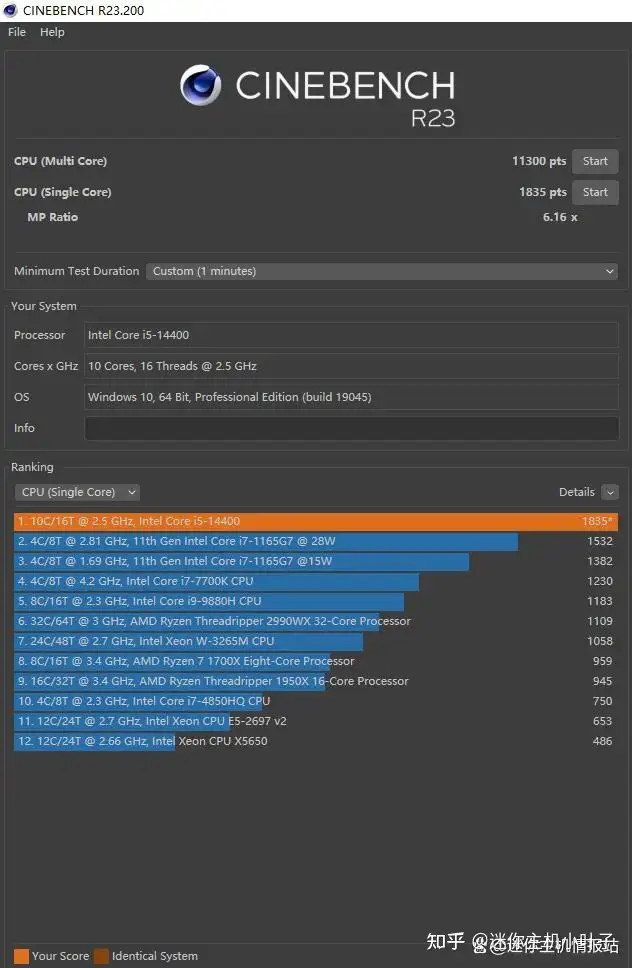Click score 486 in ranking list
The width and height of the screenshot is (632, 968).
click(602, 741)
